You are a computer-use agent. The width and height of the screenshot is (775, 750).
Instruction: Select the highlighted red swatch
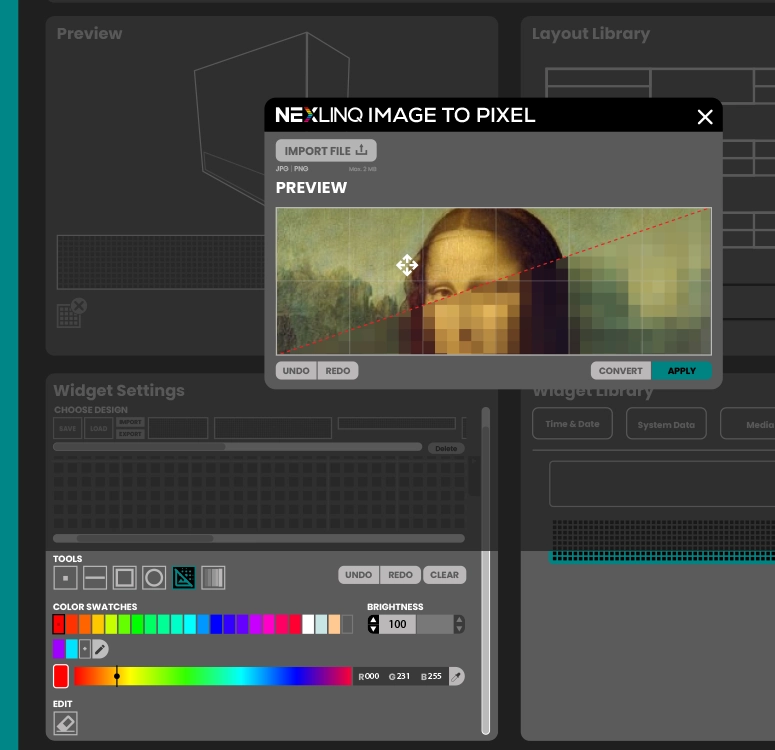[59, 624]
